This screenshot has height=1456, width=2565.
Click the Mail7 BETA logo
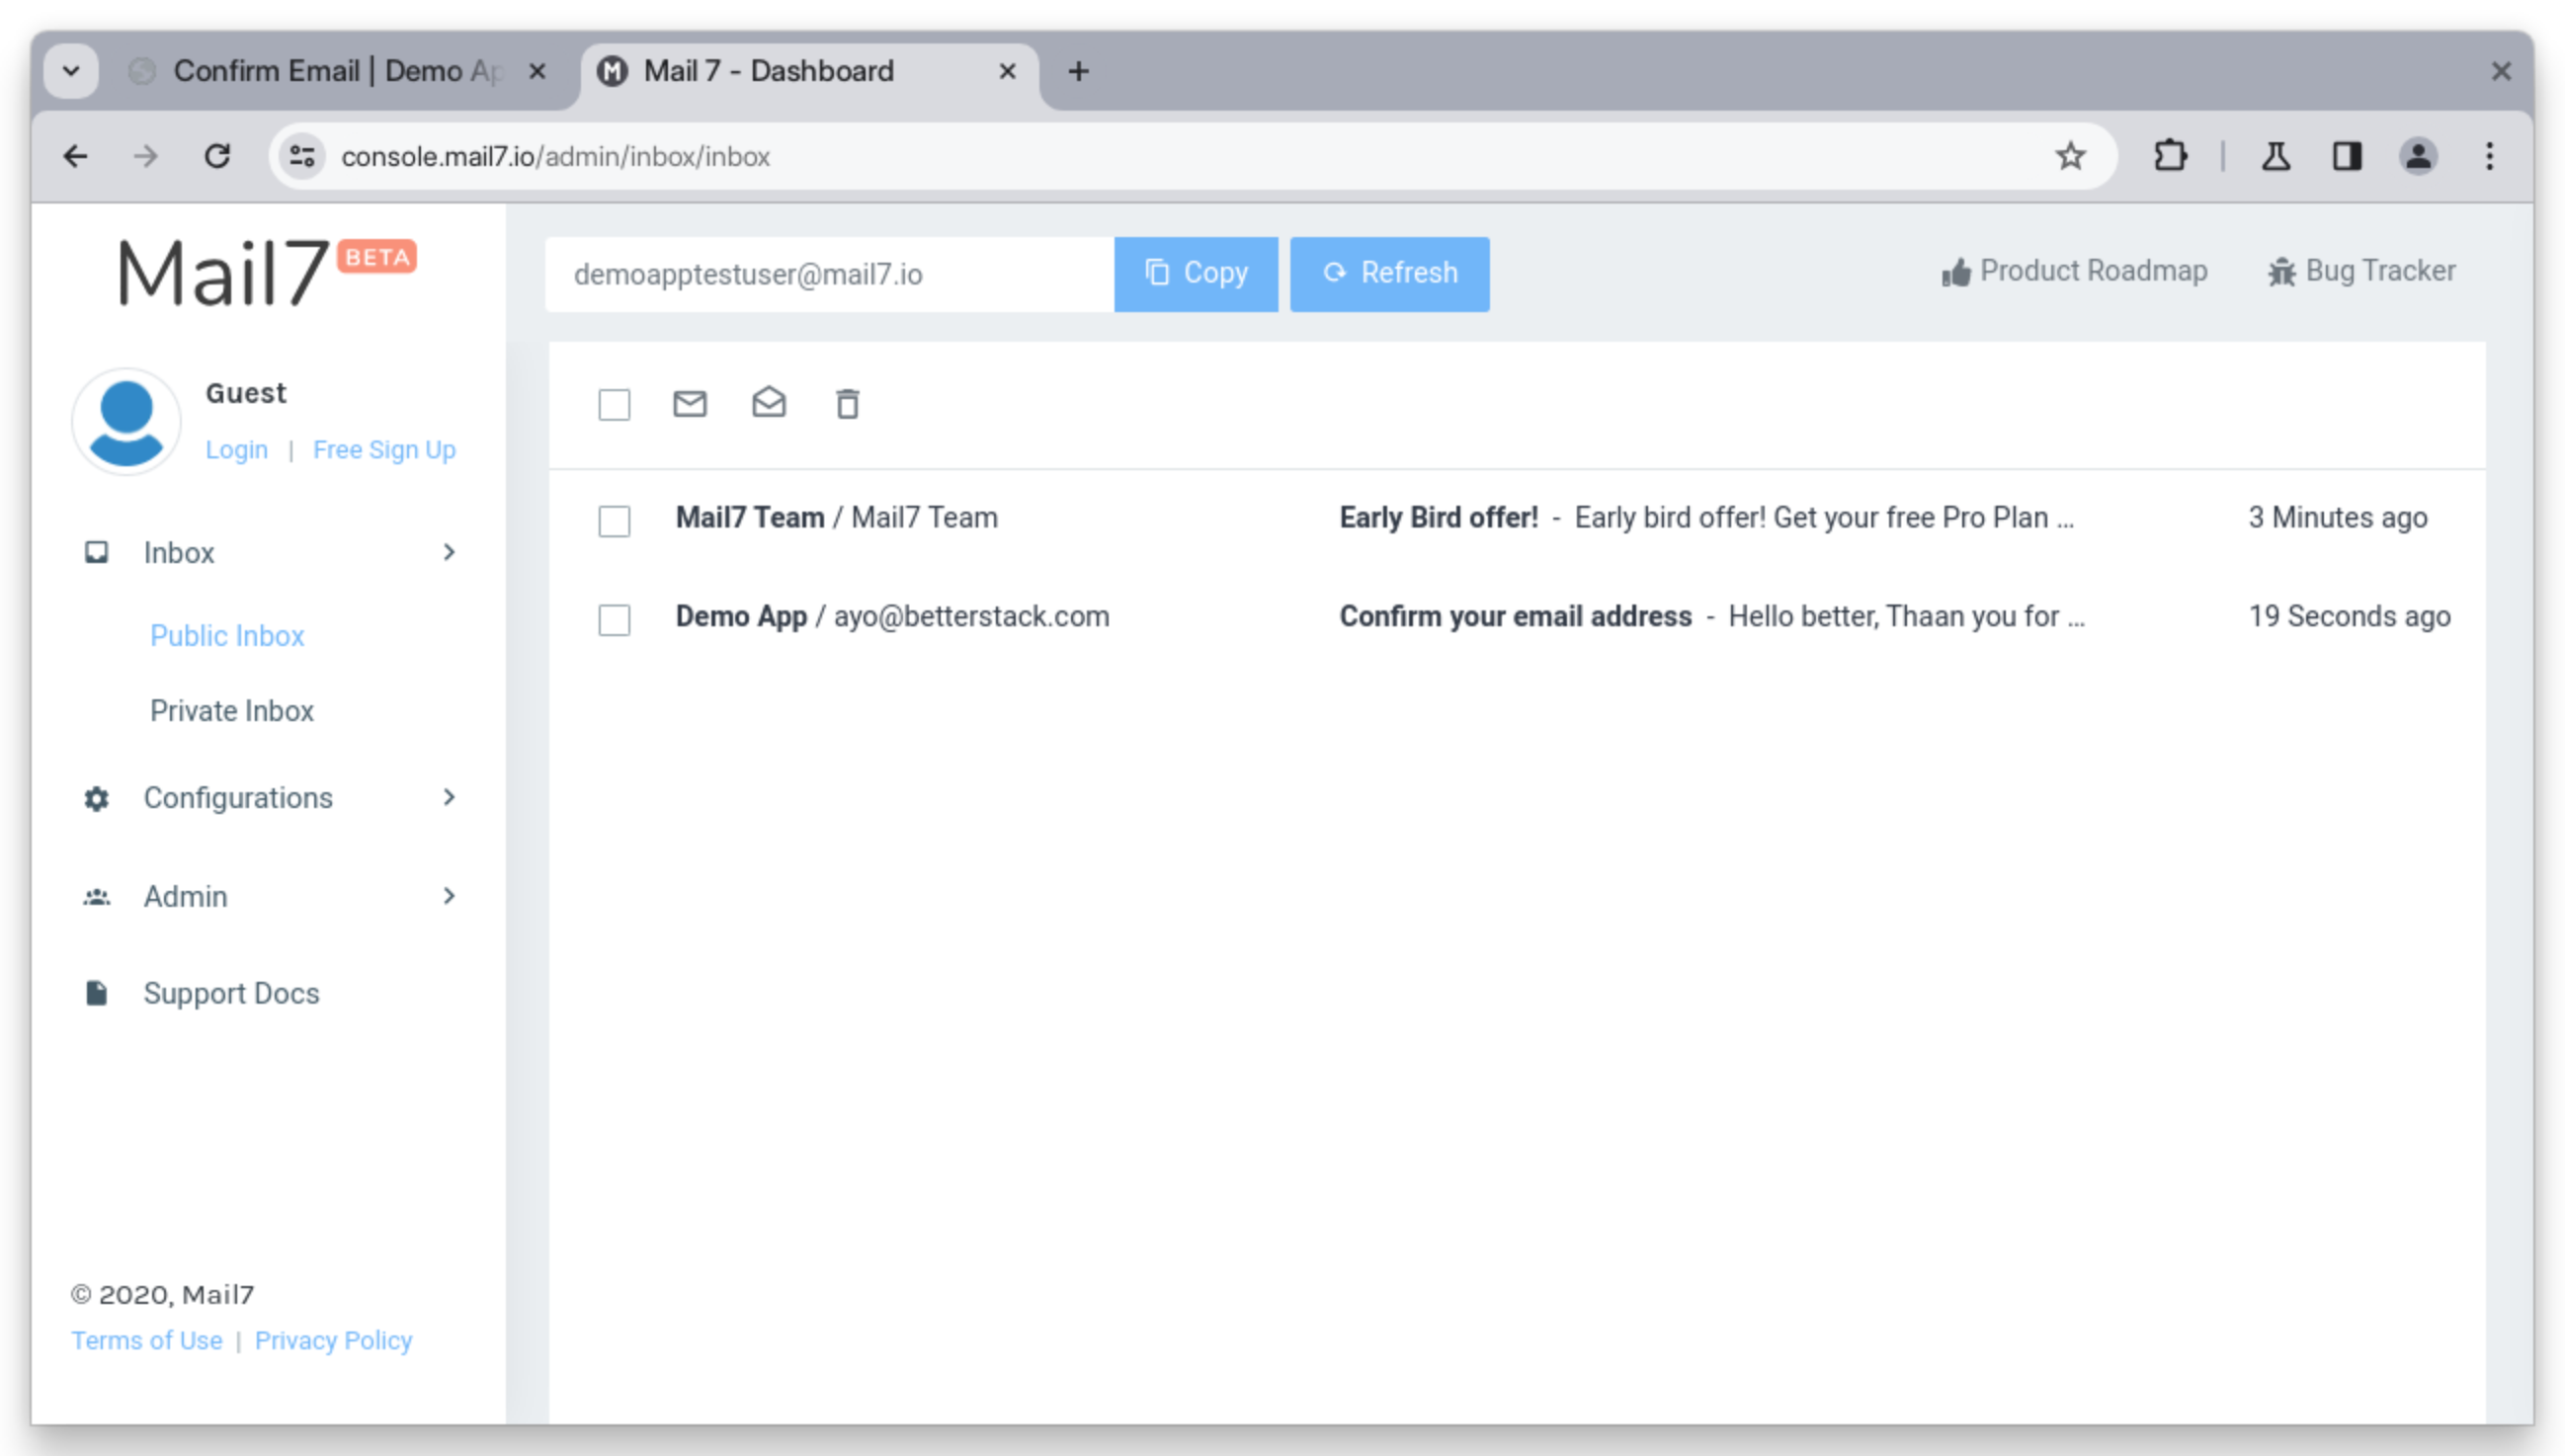click(266, 272)
